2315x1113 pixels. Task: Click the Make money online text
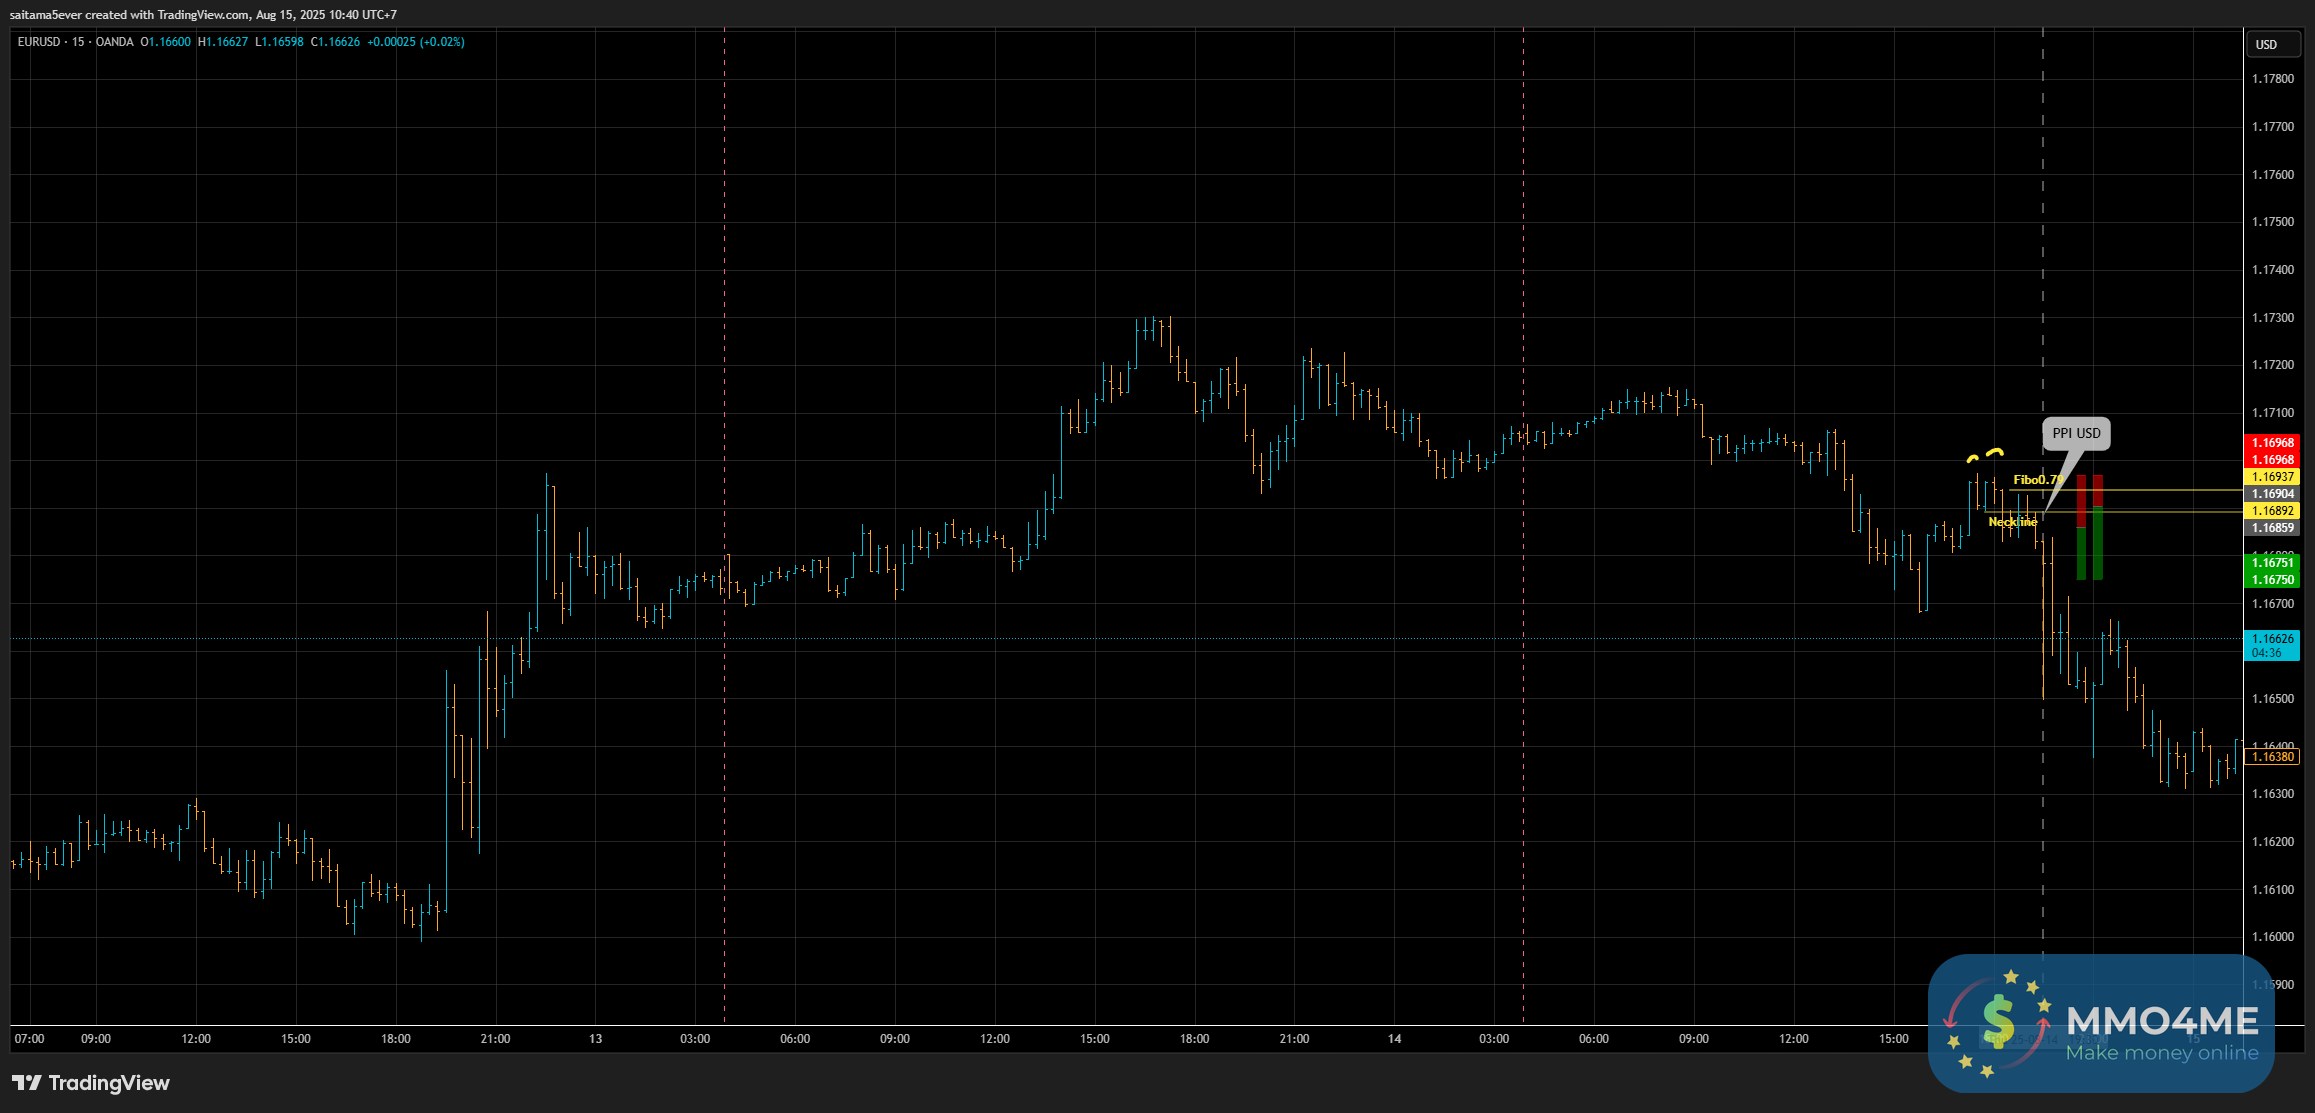pyautogui.click(x=2161, y=1053)
